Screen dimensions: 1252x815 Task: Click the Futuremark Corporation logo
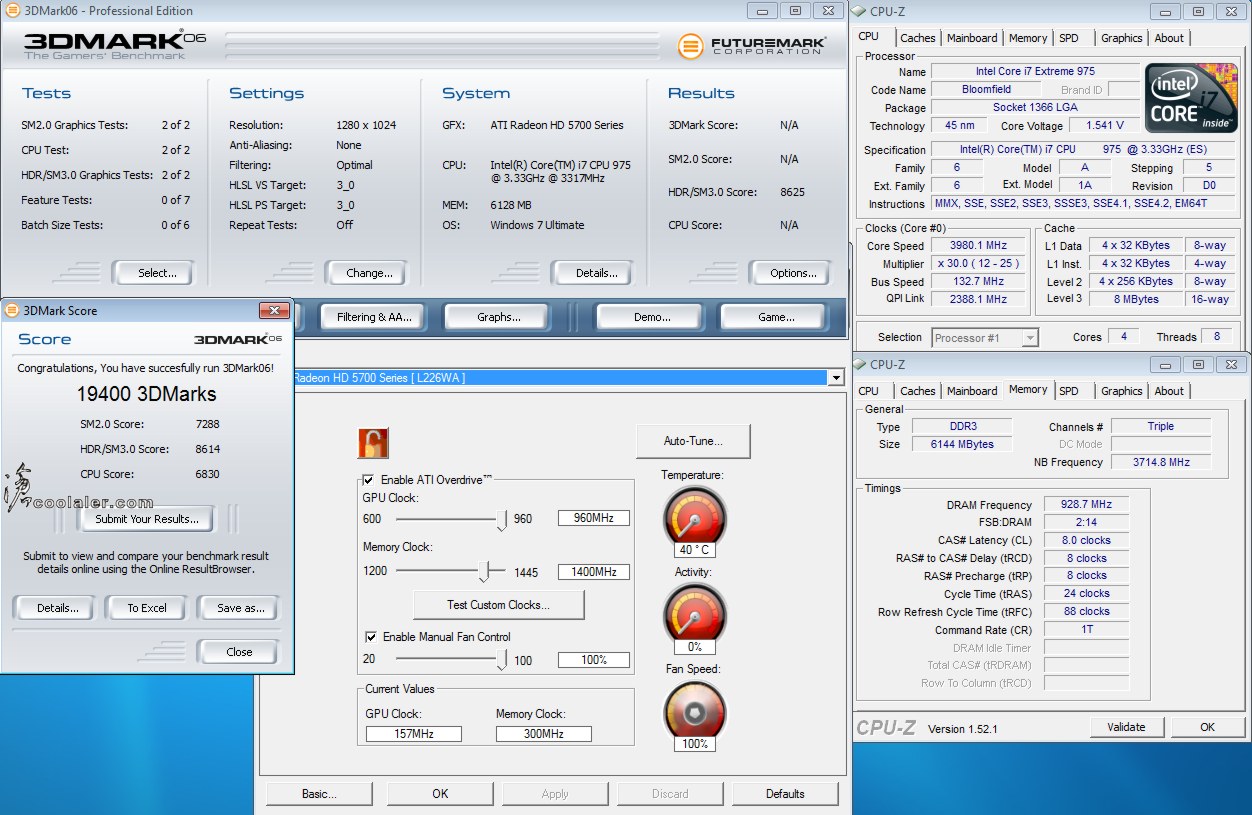coord(752,46)
